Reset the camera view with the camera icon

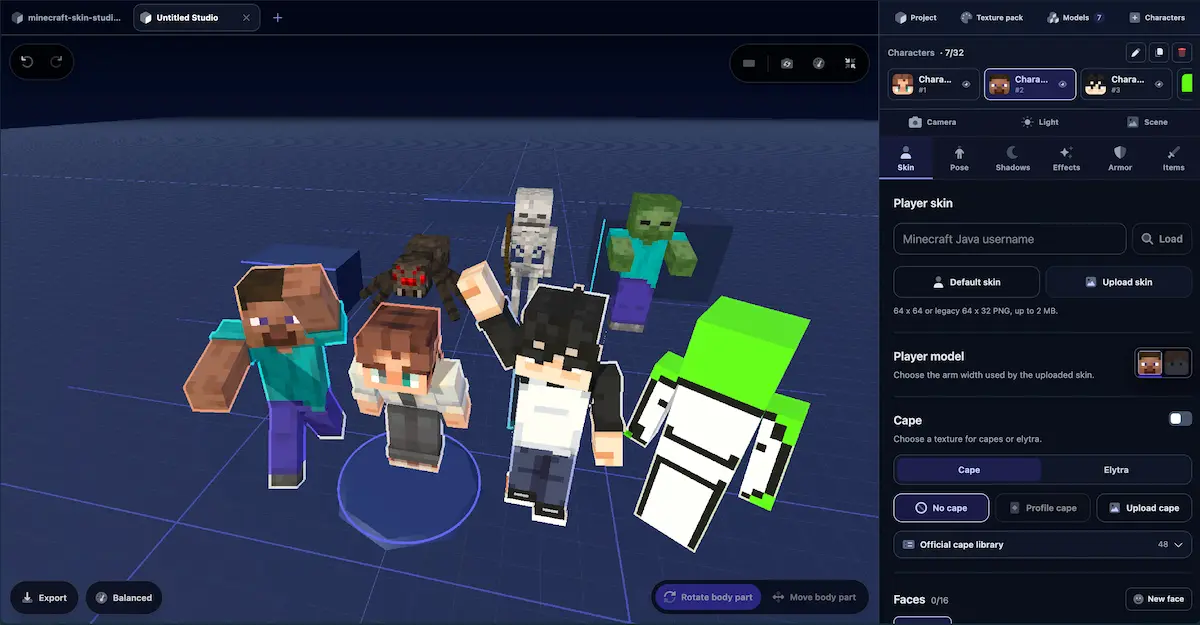[787, 63]
